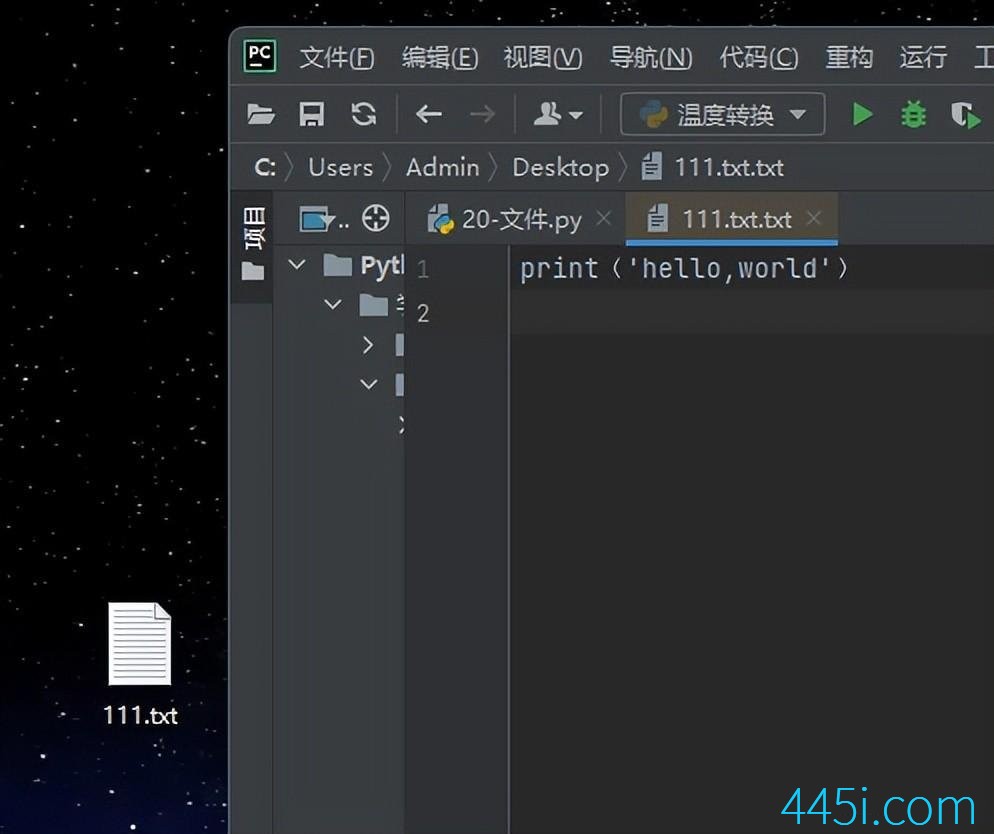Click line number 2 in gutter
Viewport: 994px width, 834px height.
[x=423, y=313]
